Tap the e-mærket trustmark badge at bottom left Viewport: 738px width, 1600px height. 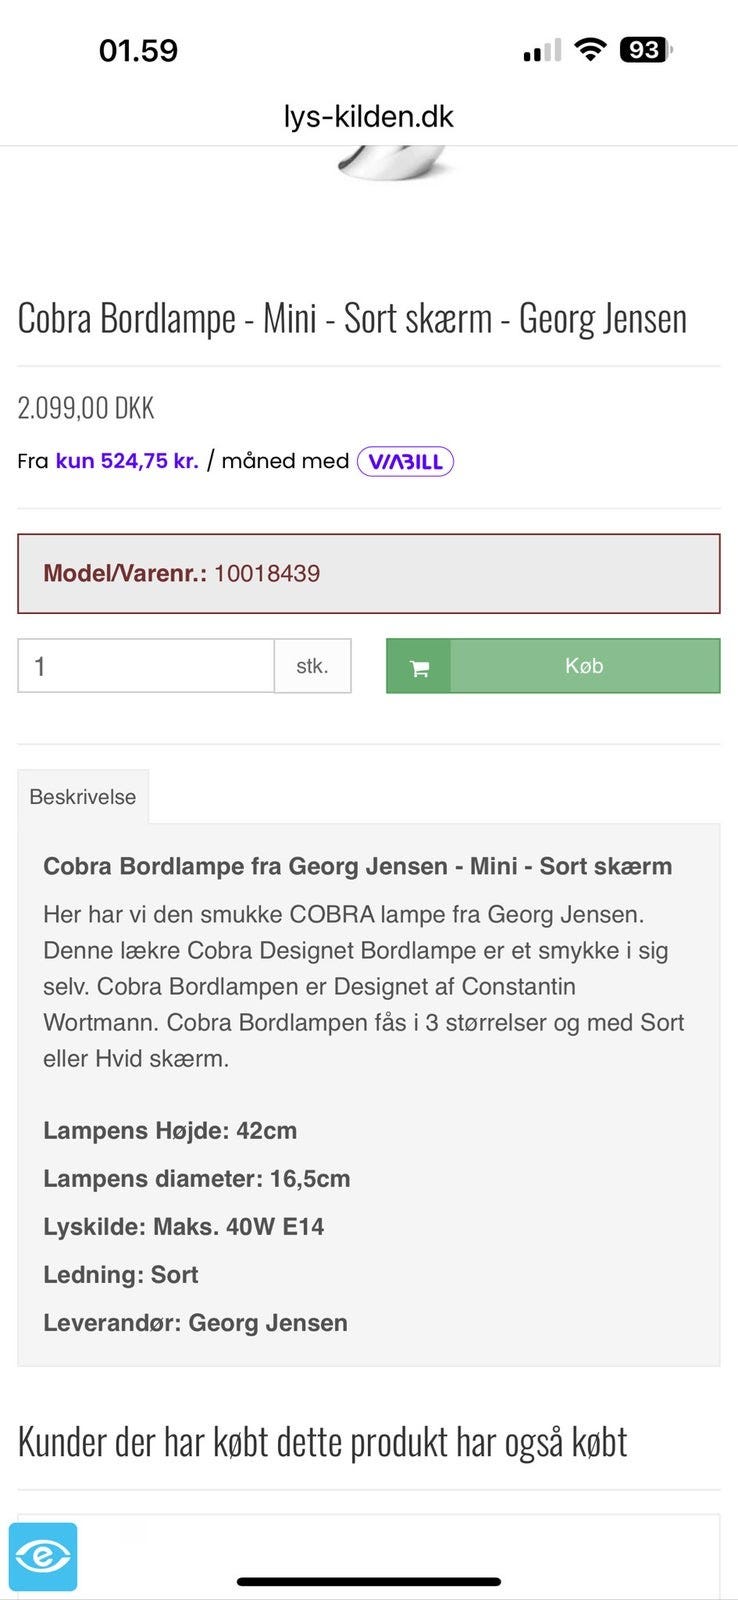pos(44,1554)
